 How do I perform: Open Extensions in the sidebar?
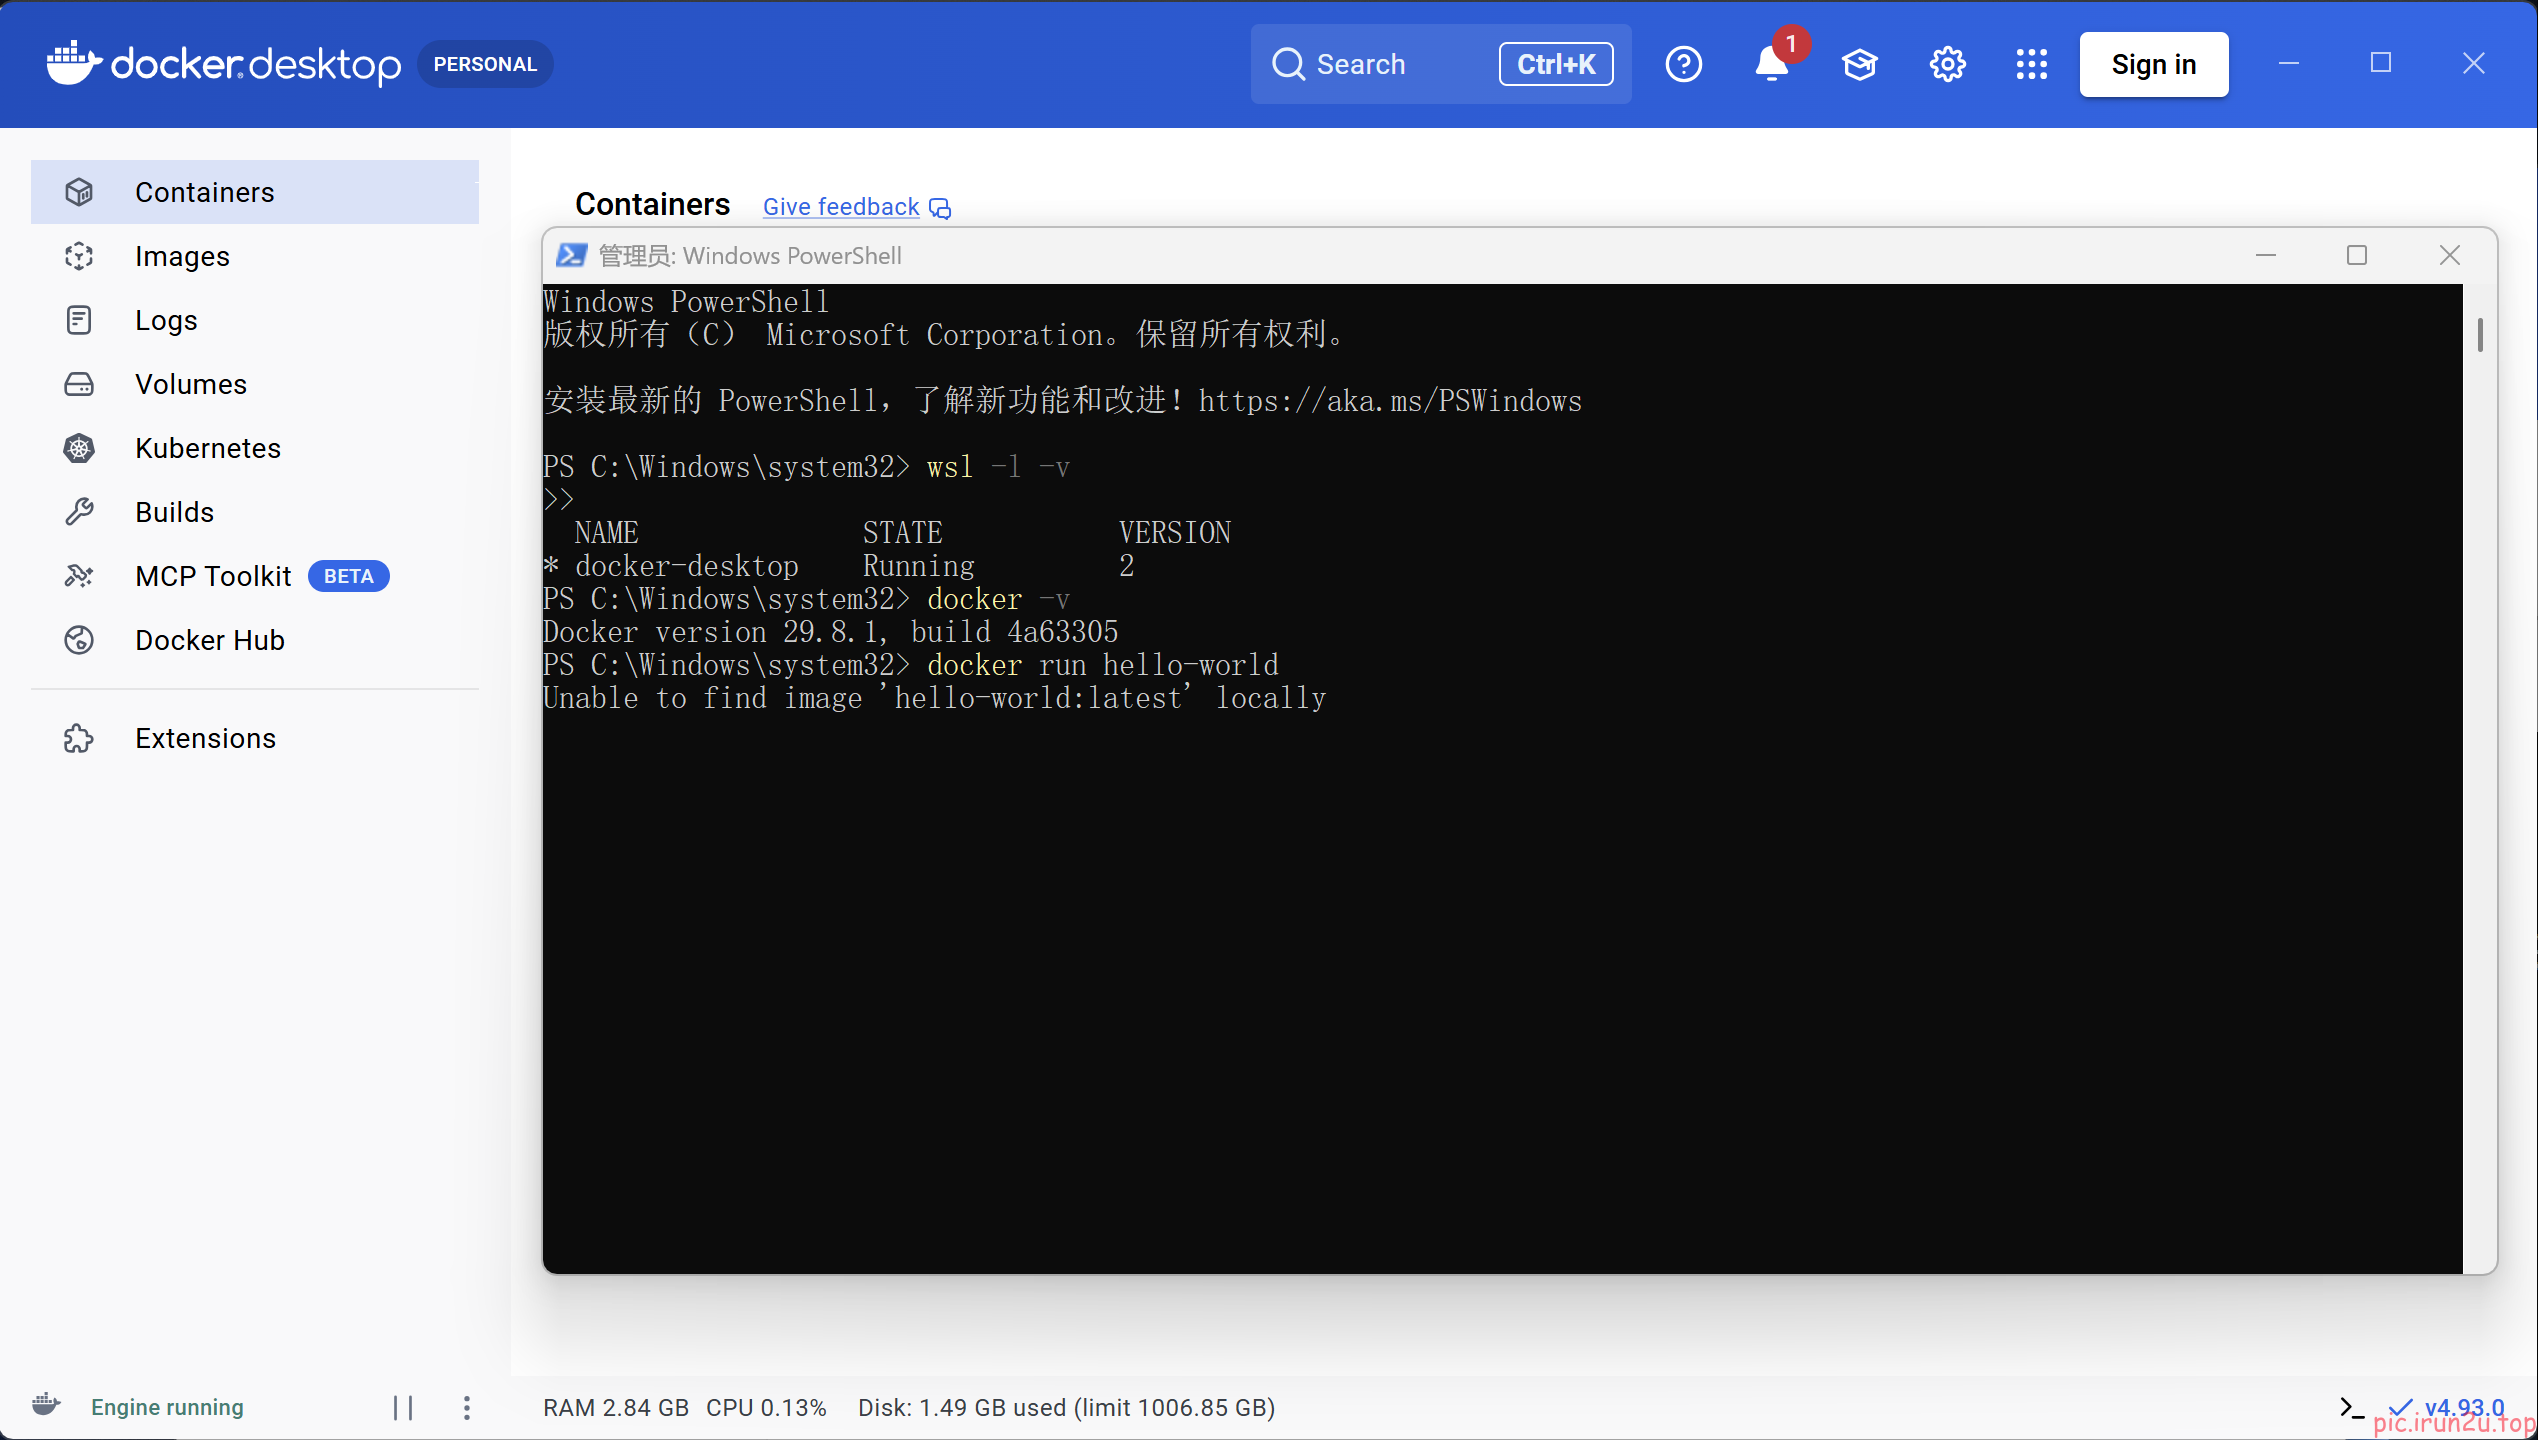(x=255, y=738)
